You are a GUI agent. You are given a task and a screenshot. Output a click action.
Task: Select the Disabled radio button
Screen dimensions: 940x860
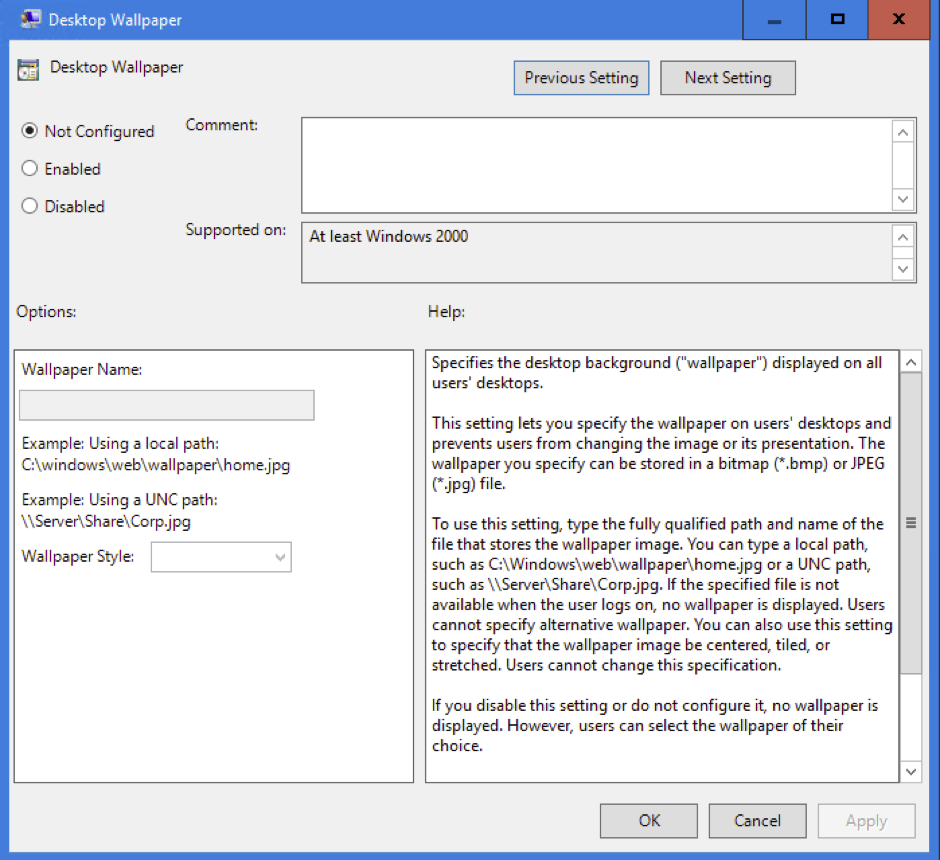coord(30,206)
